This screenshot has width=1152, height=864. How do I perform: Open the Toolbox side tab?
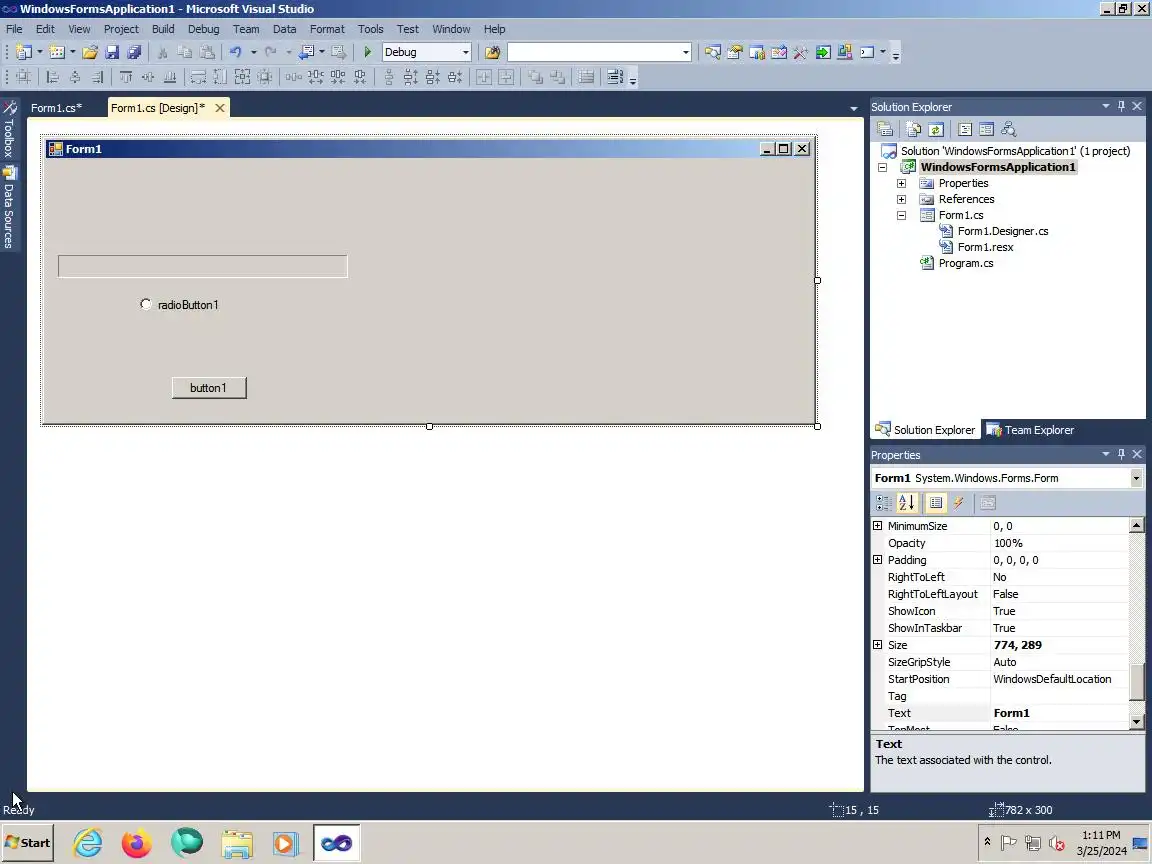pos(9,129)
